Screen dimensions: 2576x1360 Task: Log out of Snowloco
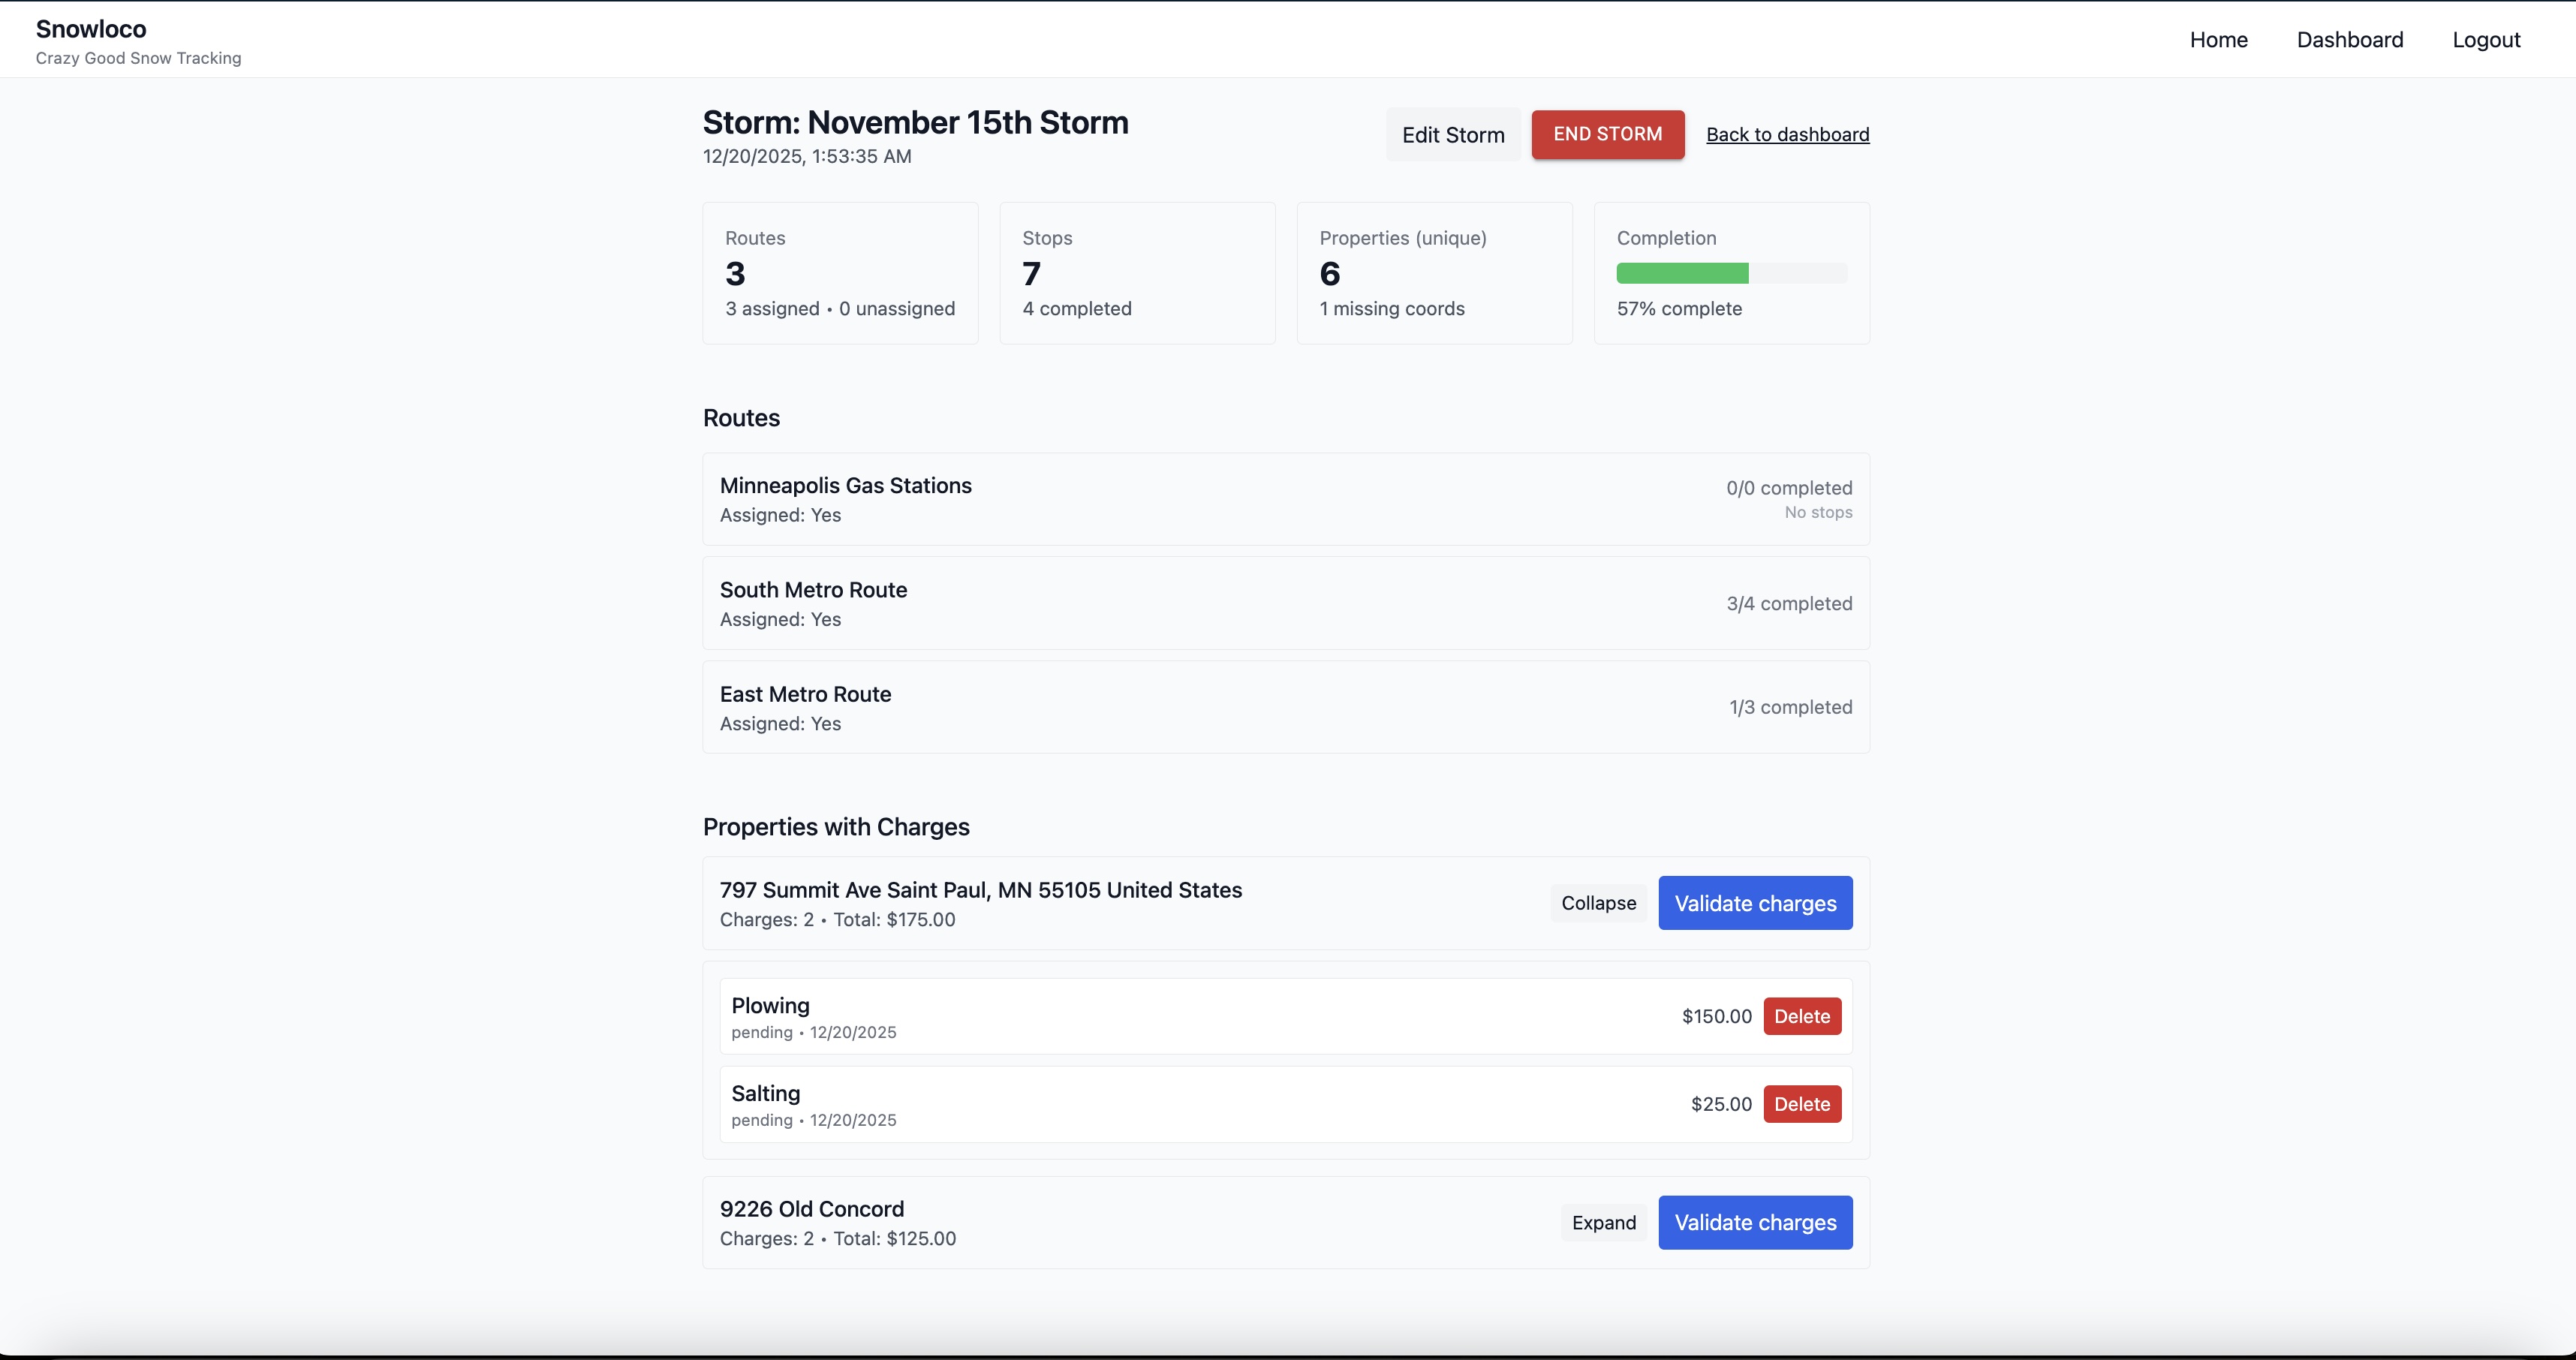coord(2487,40)
